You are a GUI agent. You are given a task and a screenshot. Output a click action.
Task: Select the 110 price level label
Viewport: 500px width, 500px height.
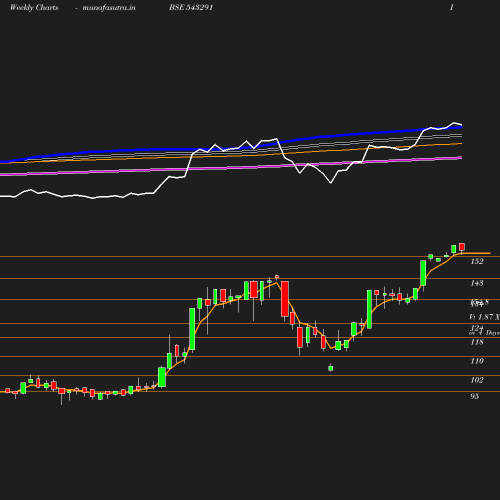pyautogui.click(x=477, y=361)
